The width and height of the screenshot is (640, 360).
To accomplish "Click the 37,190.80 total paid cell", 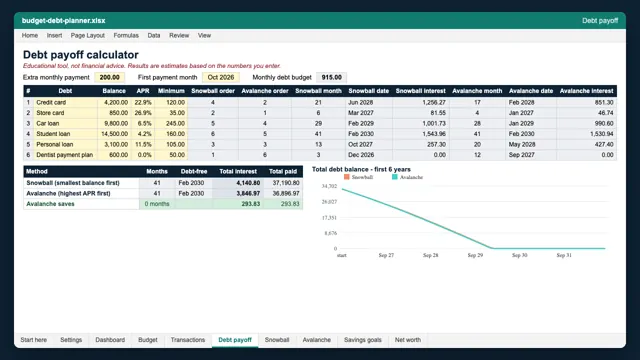I will [x=283, y=183].
